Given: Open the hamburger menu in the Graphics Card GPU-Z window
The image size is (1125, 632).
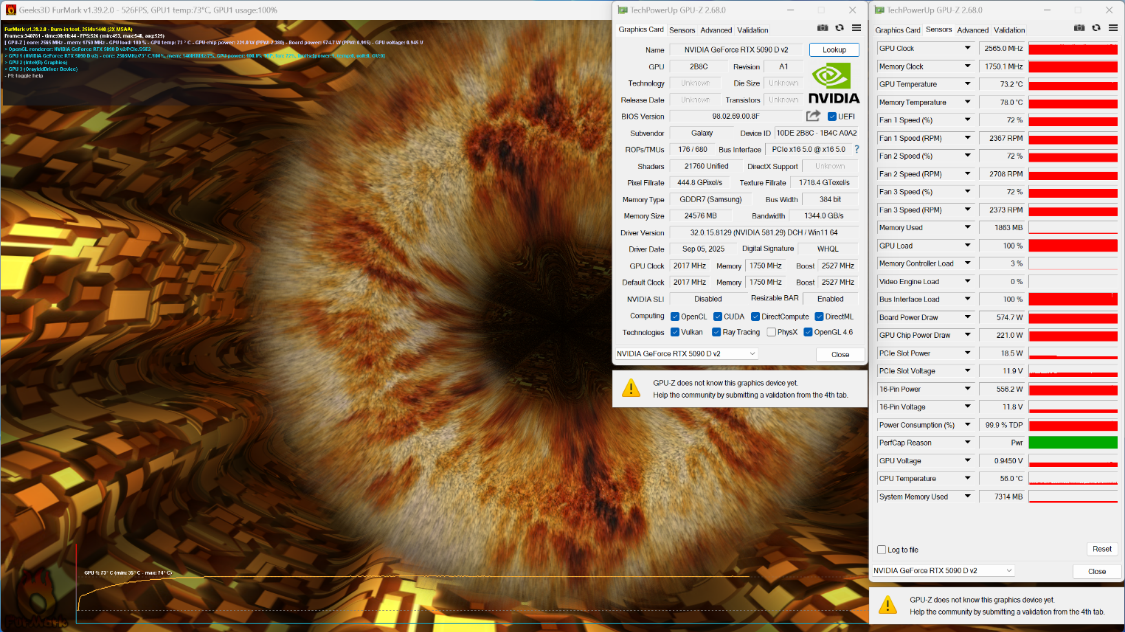Looking at the screenshot, I should coord(857,28).
